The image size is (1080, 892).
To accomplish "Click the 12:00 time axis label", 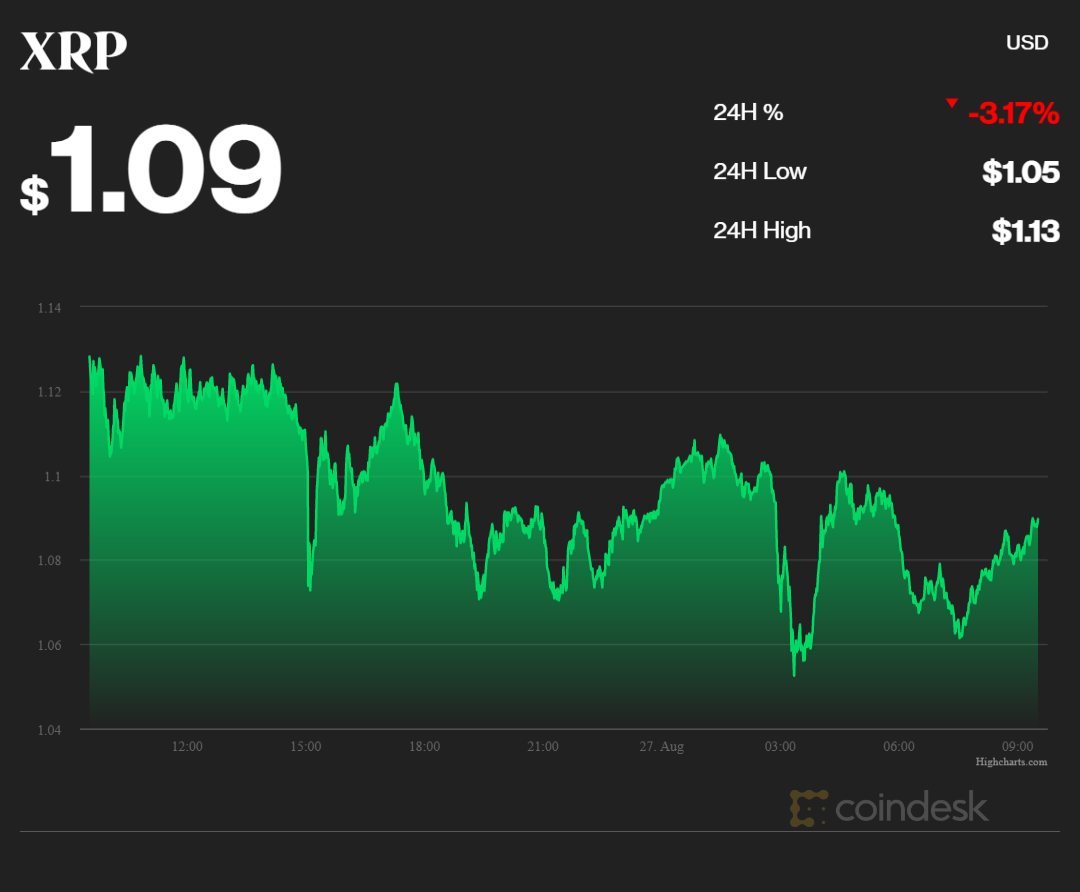I will [x=187, y=747].
